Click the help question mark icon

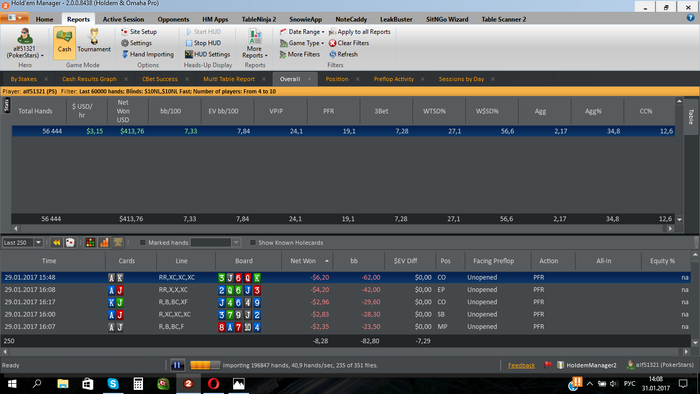pyautogui.click(x=690, y=18)
